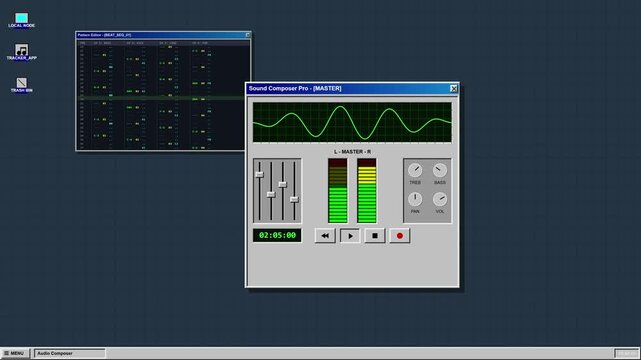Click the 02:05:00 time counter display

[x=277, y=235]
